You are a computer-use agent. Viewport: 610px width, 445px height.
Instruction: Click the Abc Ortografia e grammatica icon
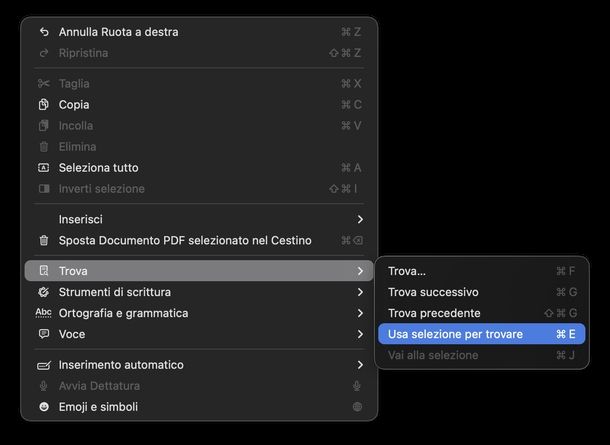pyautogui.click(x=43, y=313)
